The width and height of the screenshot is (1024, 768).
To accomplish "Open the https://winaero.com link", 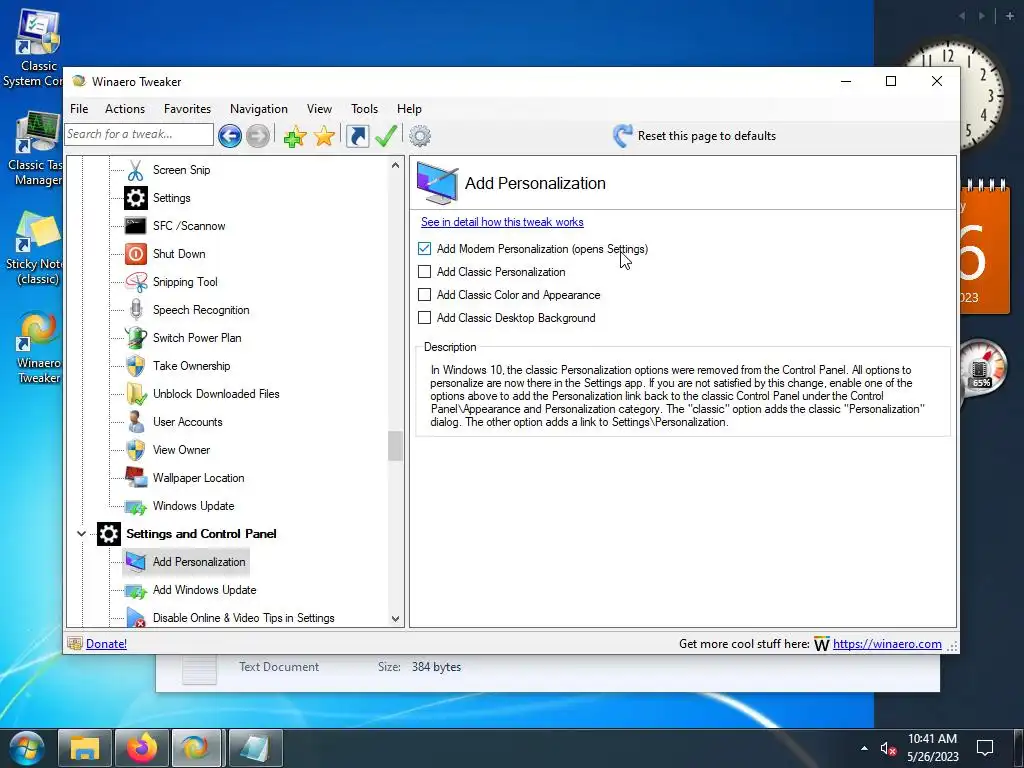I will pos(887,644).
